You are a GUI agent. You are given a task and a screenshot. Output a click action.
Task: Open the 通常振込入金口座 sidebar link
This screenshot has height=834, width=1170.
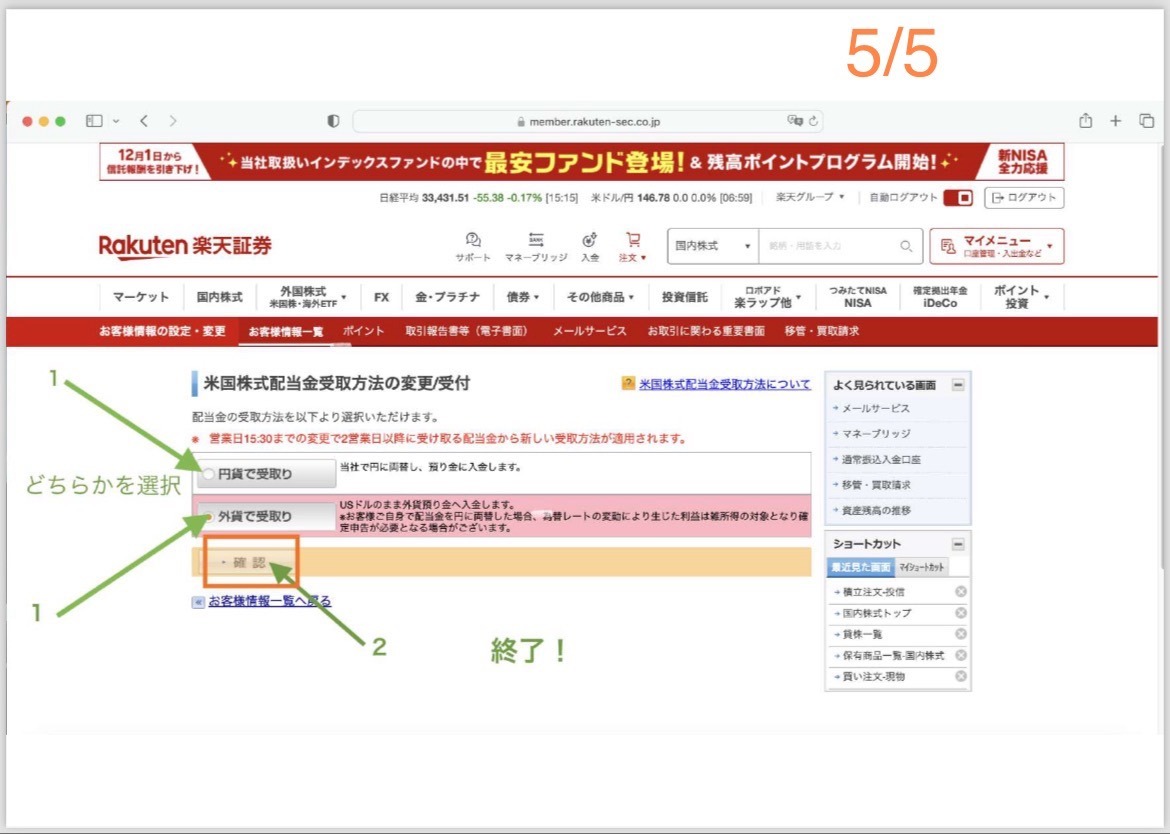[880, 460]
